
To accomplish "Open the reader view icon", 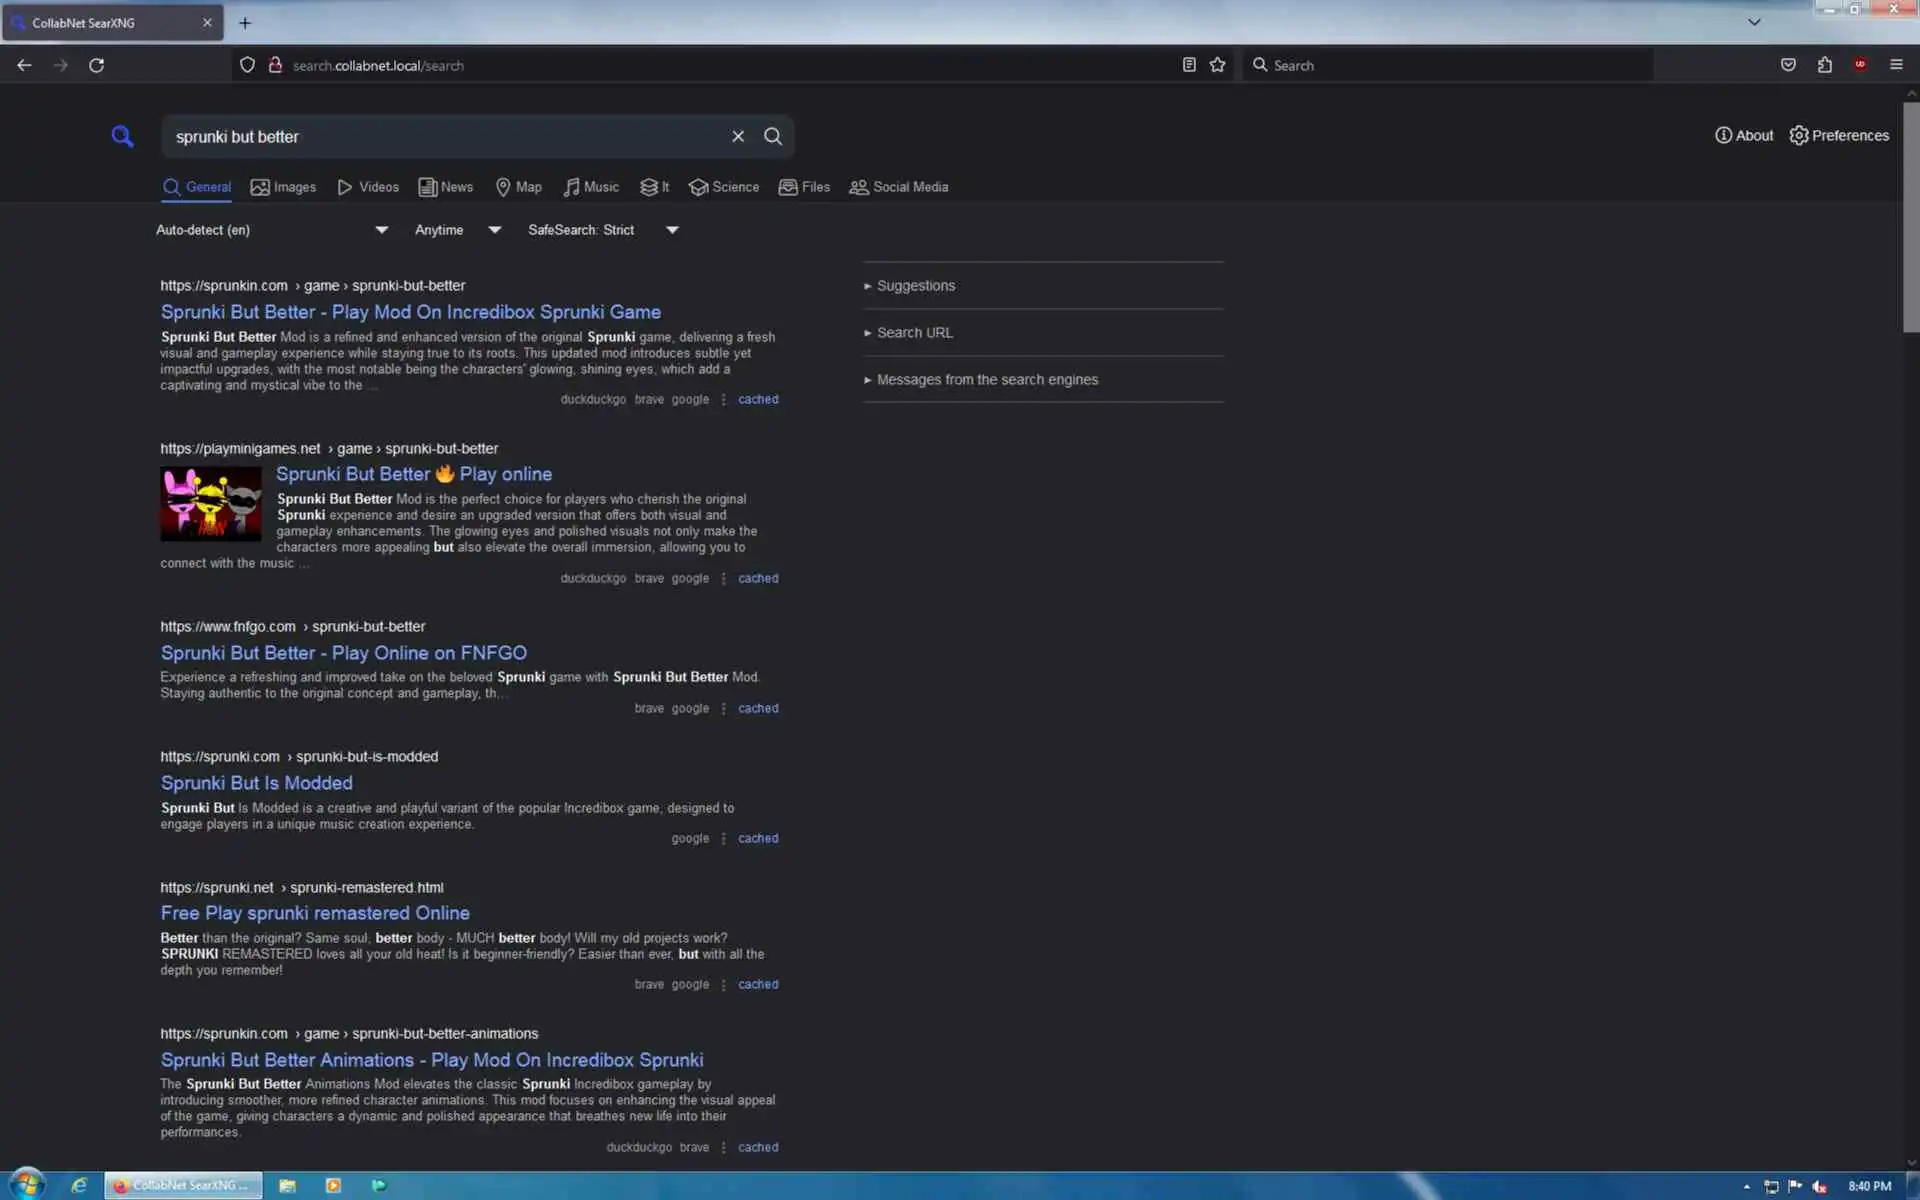I will tap(1189, 65).
